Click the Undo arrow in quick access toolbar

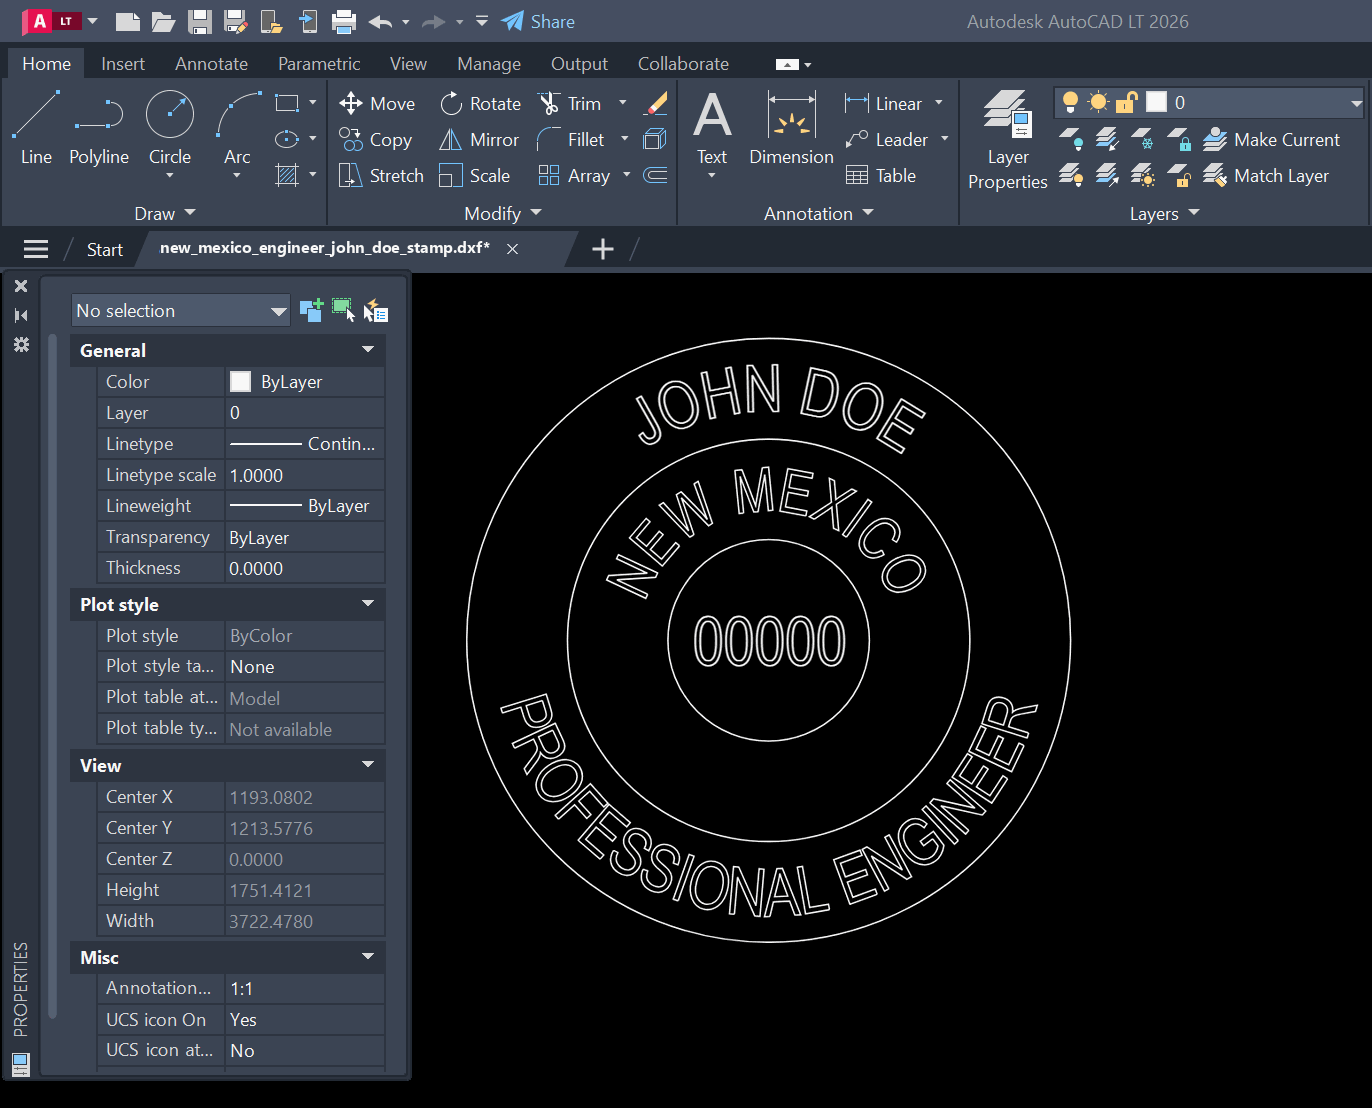(x=380, y=21)
